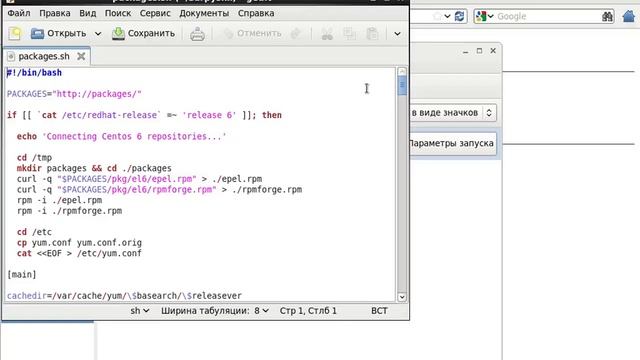The width and height of the screenshot is (640, 360).
Task: Expand the recent files arrow beside Открыть
Action: click(98, 33)
